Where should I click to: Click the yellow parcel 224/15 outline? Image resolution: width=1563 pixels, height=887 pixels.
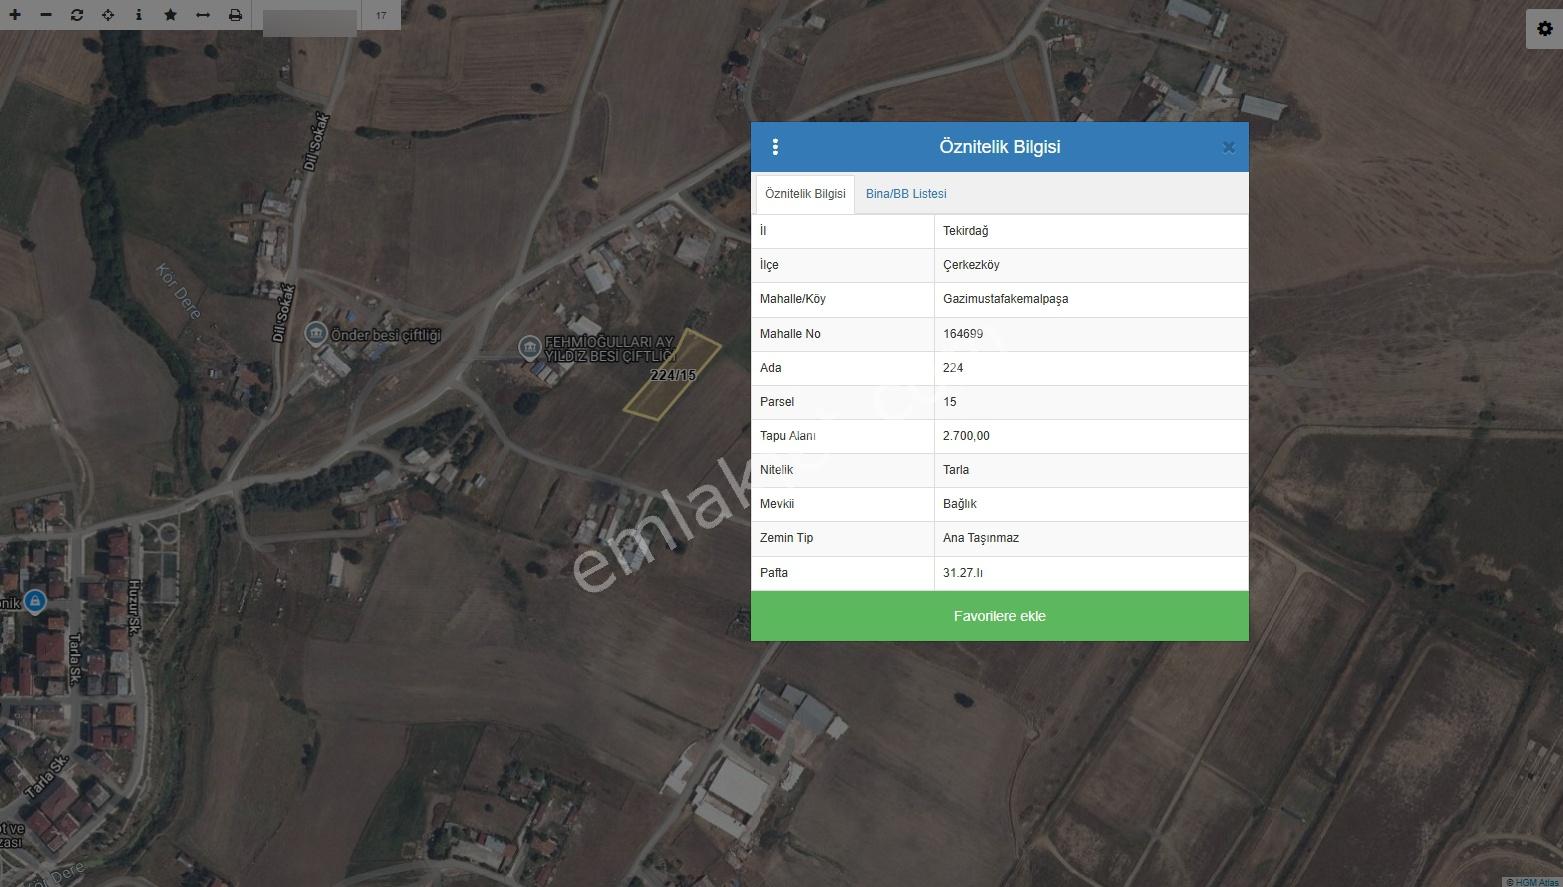[x=672, y=374]
